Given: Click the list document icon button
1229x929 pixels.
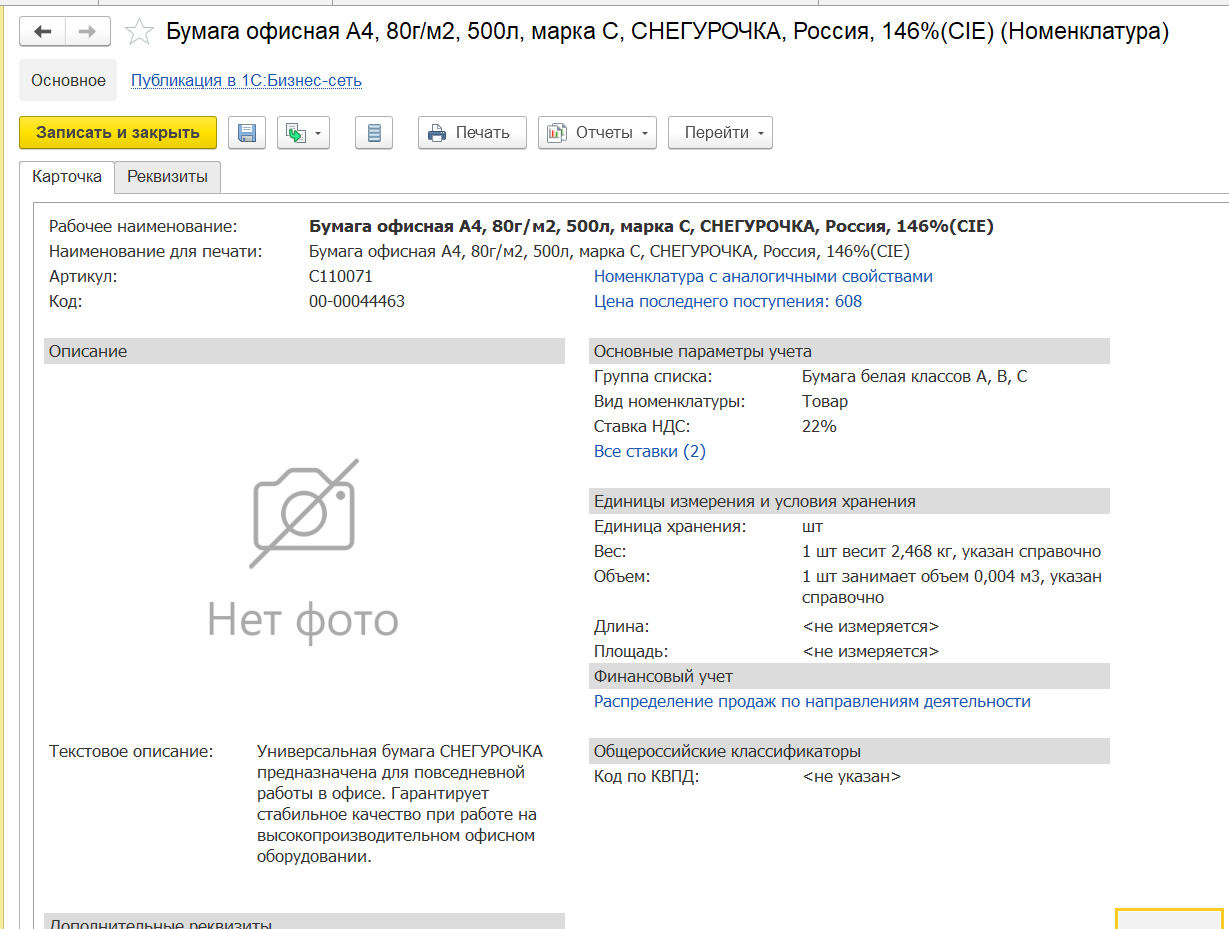Looking at the screenshot, I should (x=374, y=133).
